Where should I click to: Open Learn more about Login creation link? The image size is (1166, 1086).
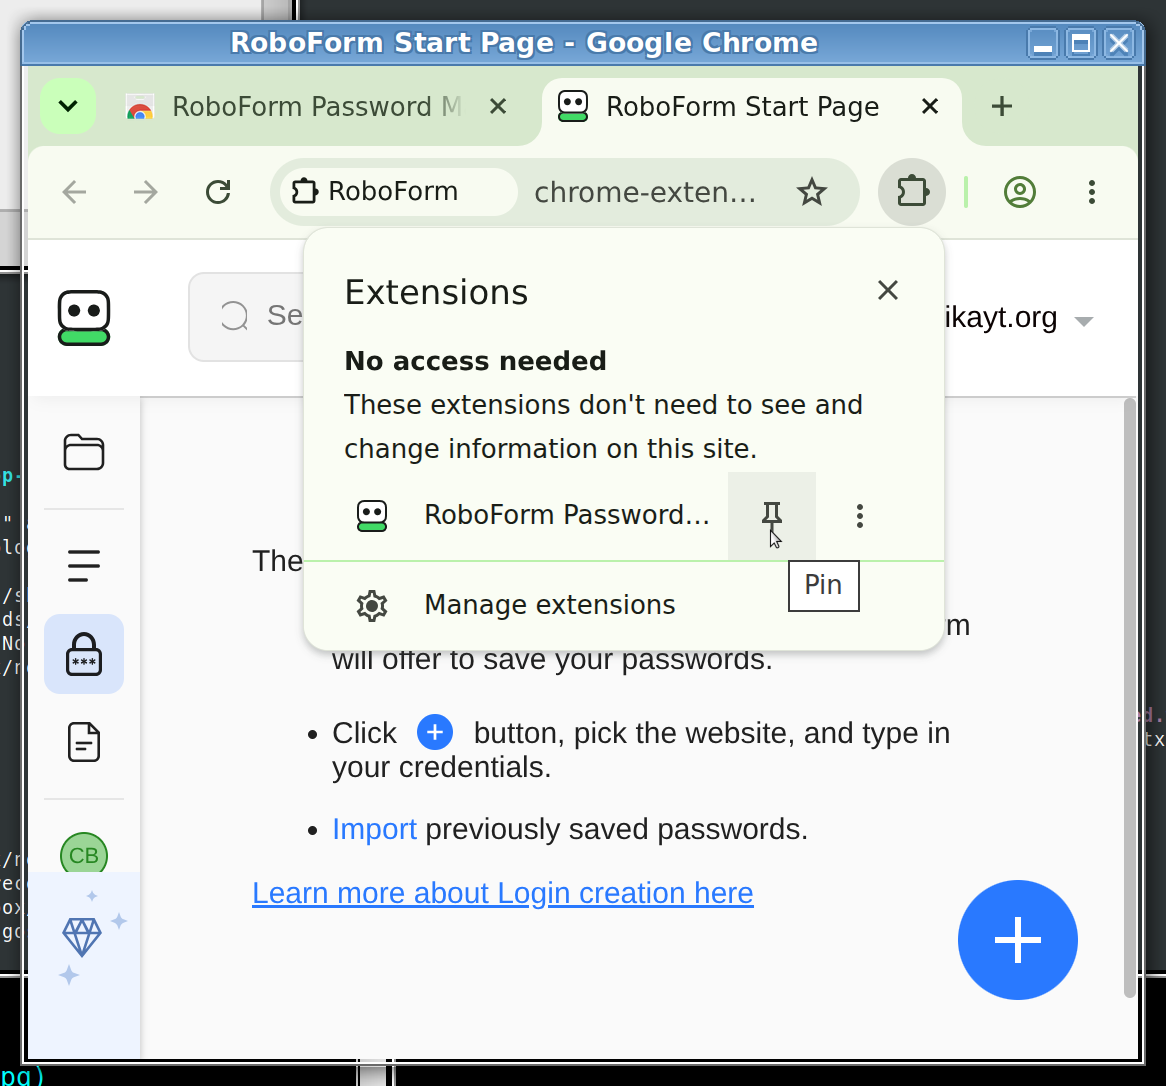(503, 893)
